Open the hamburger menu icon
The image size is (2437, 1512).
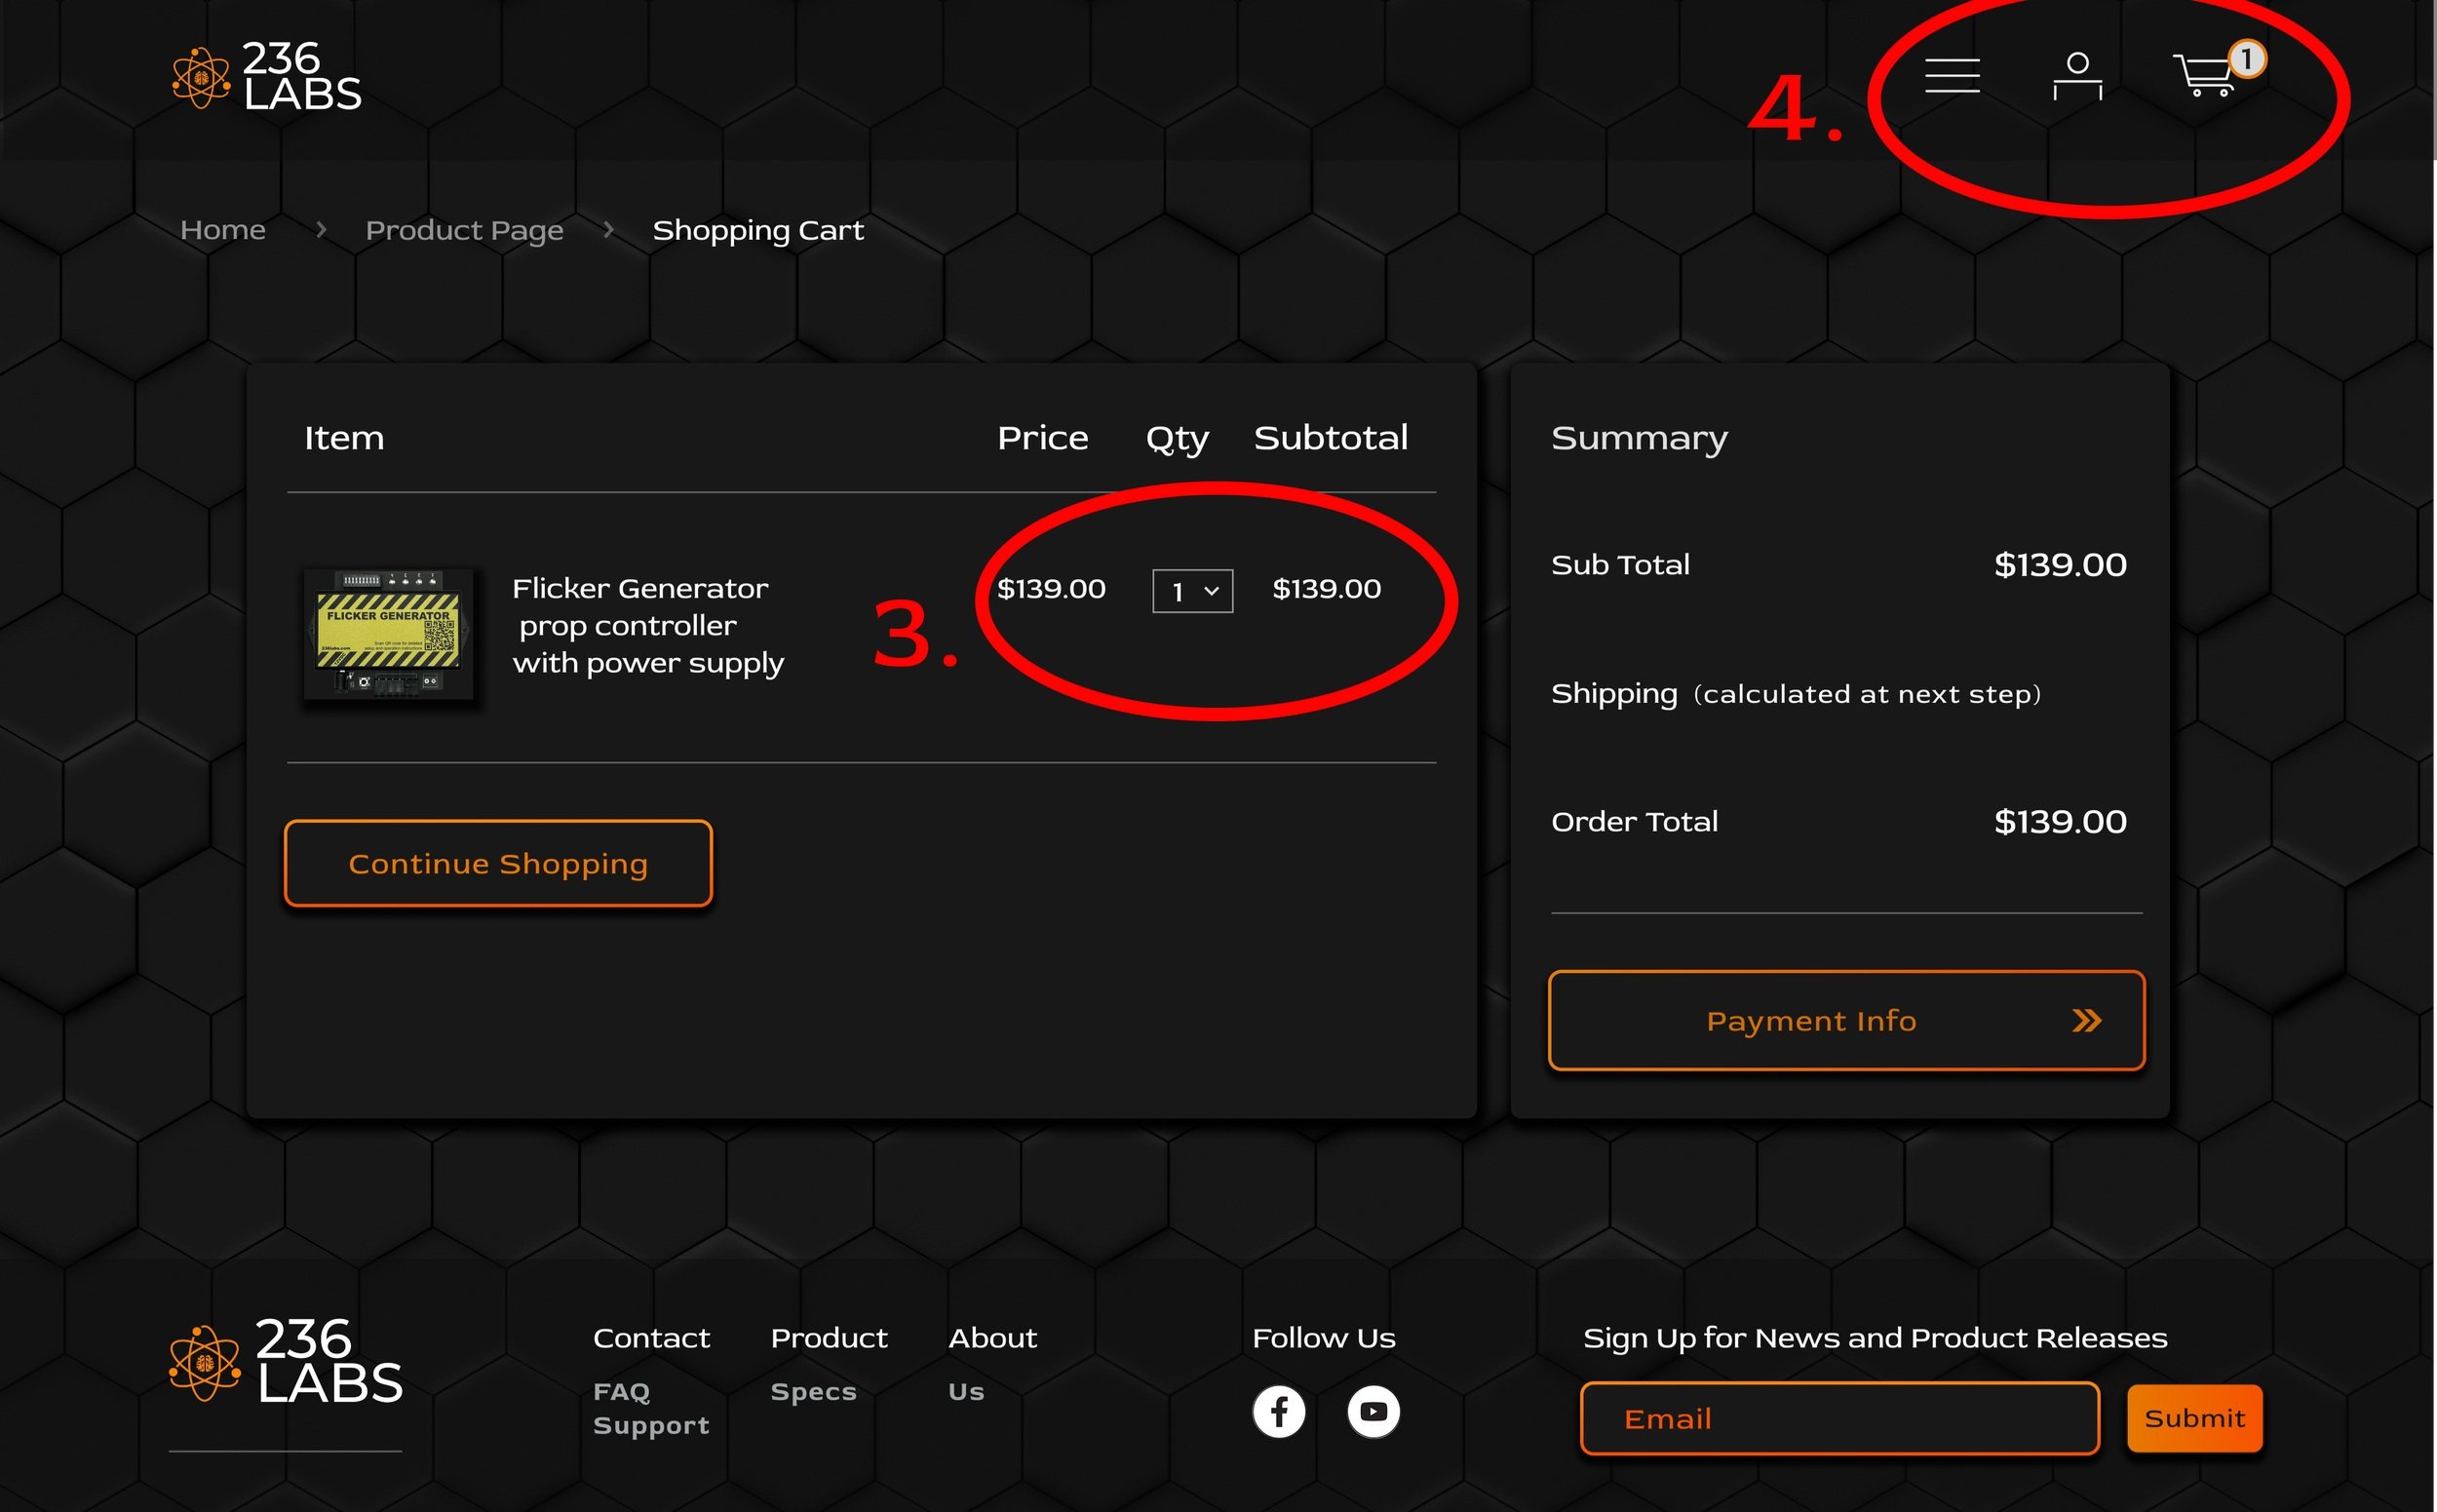[1952, 76]
